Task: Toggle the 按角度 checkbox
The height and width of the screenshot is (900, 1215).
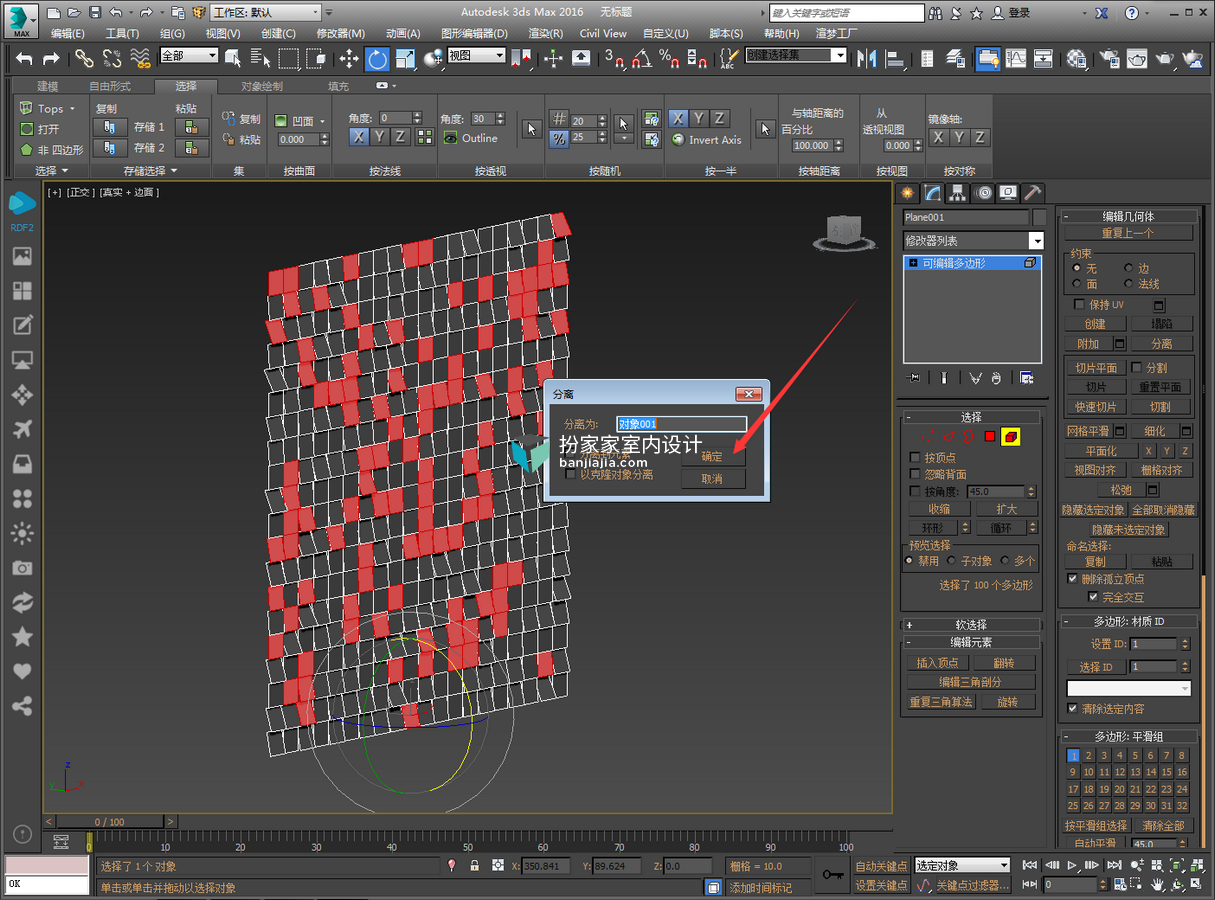Action: point(915,491)
